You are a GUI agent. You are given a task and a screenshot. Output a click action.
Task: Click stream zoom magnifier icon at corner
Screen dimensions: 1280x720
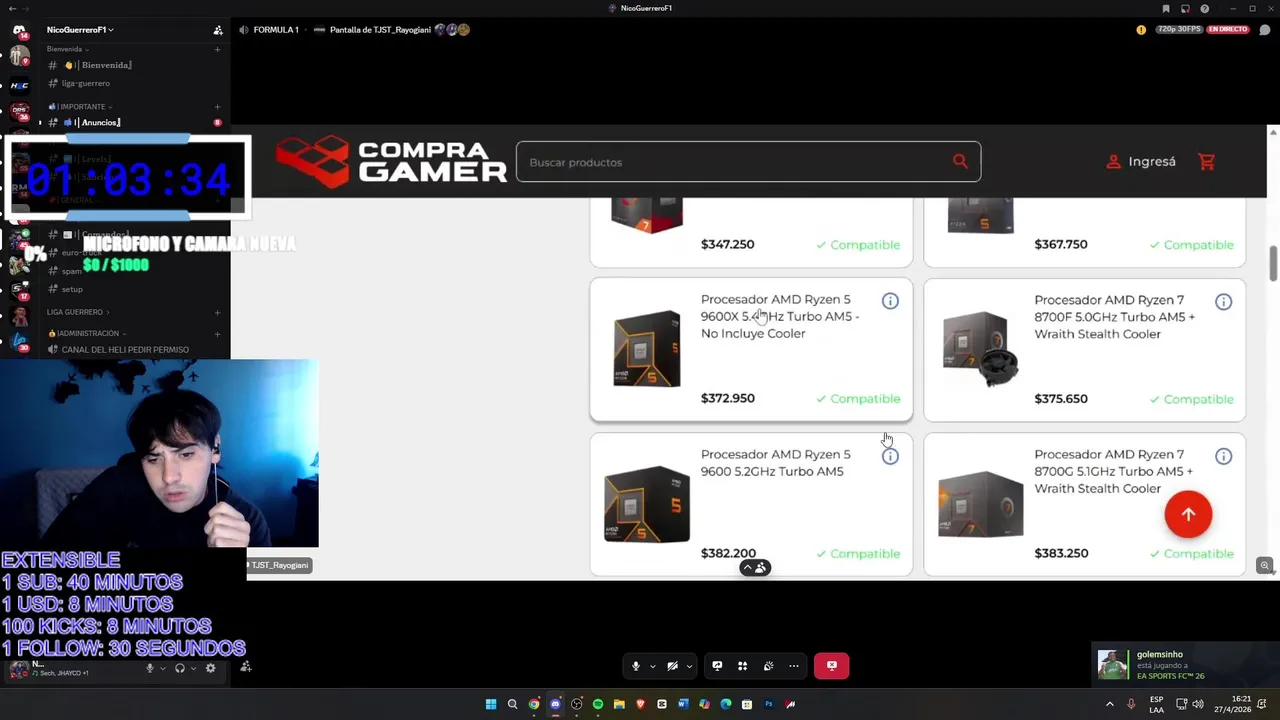[x=1265, y=566]
